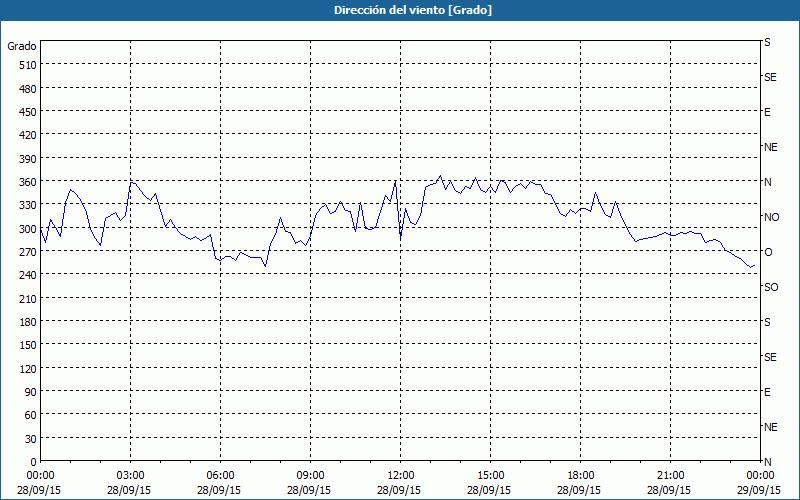Click the 270 degree tick label
The image size is (800, 500).
28,252
